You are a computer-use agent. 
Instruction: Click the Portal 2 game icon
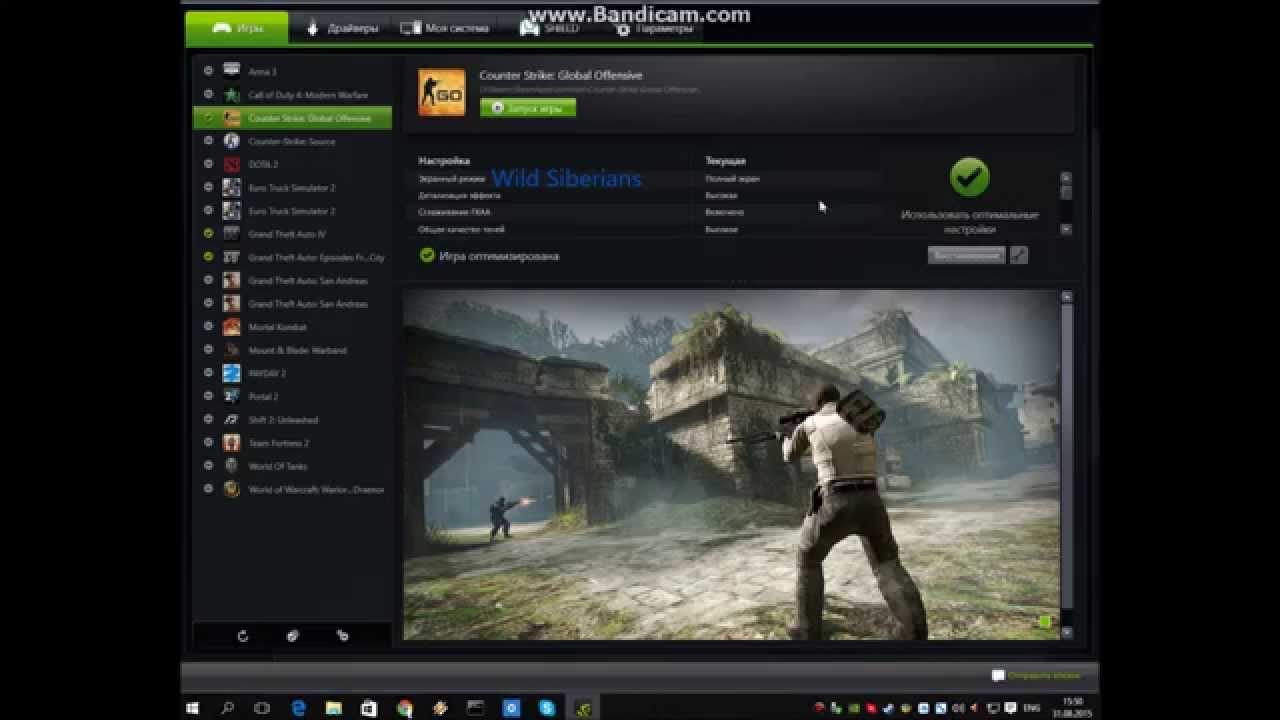(x=232, y=396)
